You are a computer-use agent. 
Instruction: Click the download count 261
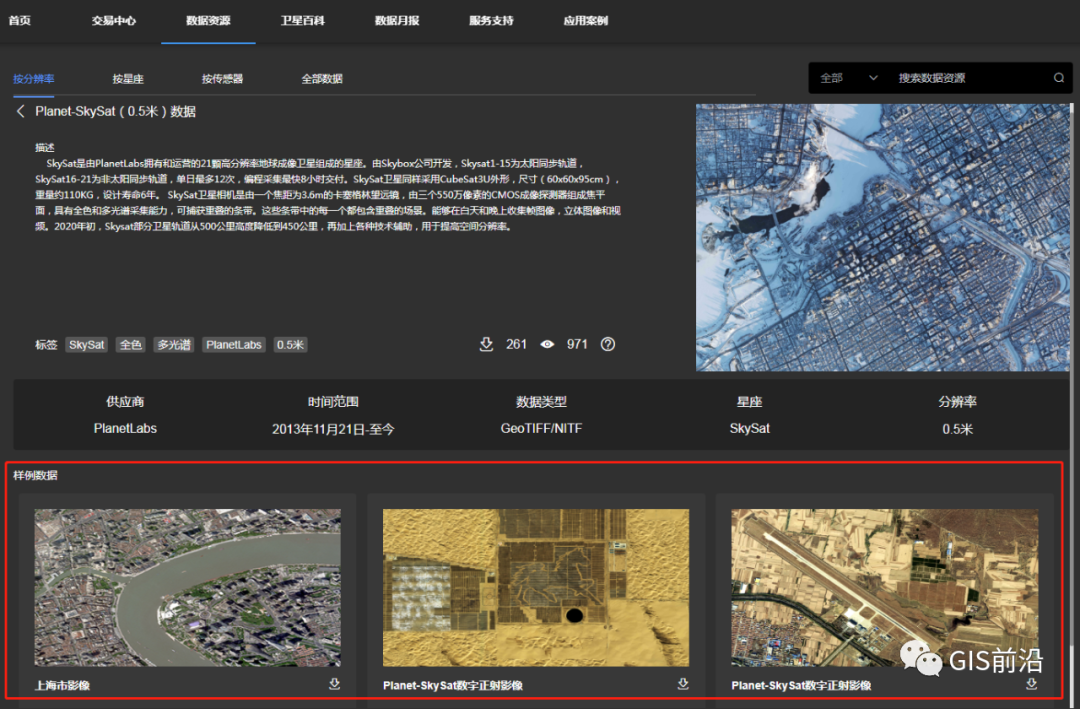(x=517, y=345)
